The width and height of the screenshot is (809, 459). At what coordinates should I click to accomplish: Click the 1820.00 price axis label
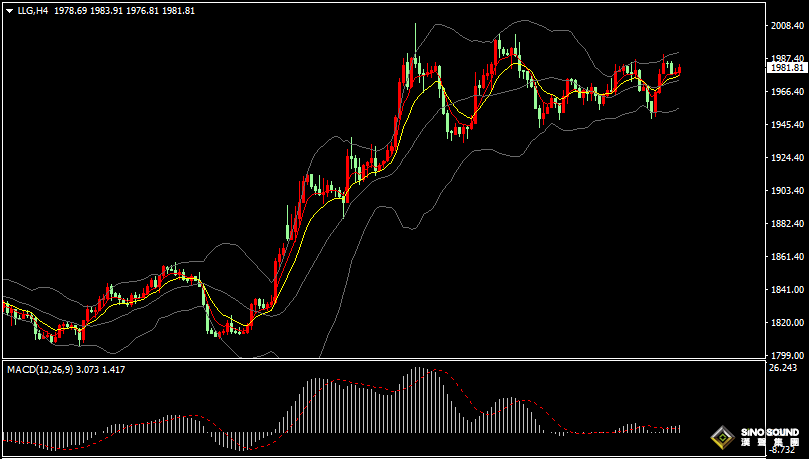(786, 323)
